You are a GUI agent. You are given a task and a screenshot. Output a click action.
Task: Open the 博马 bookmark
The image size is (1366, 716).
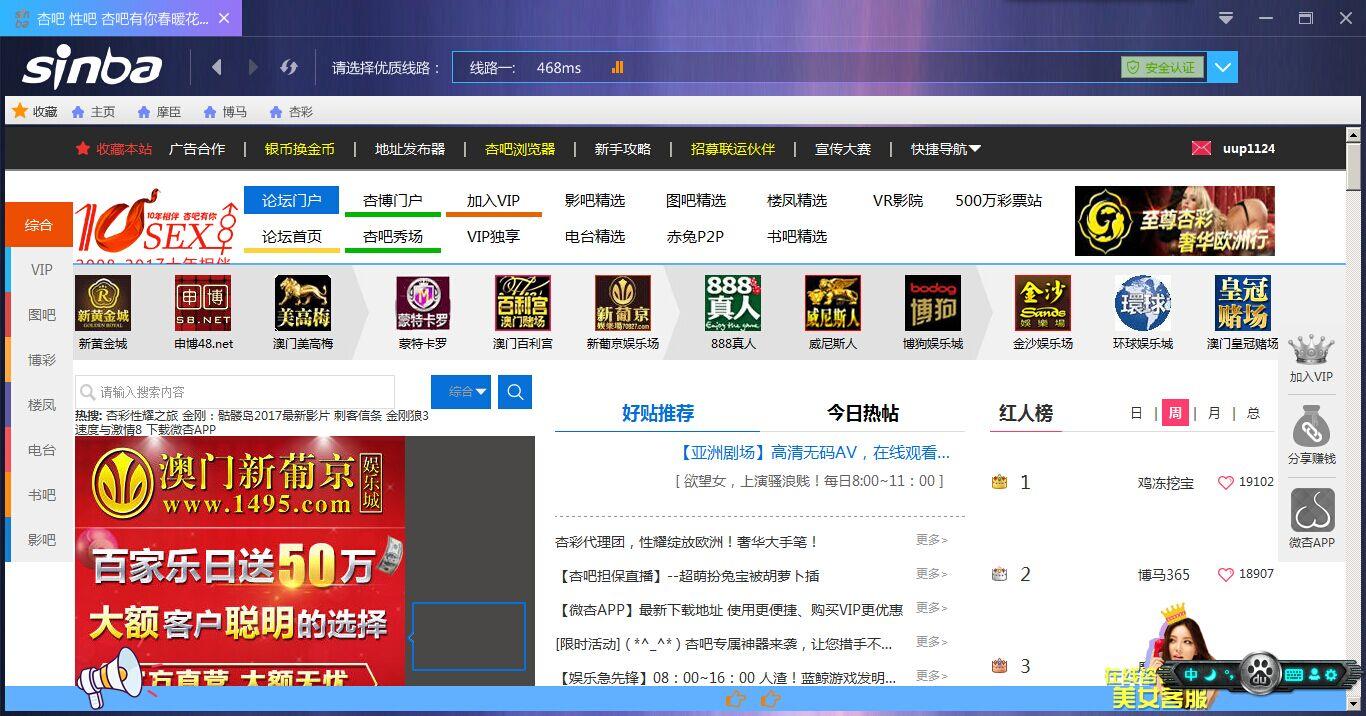[225, 112]
